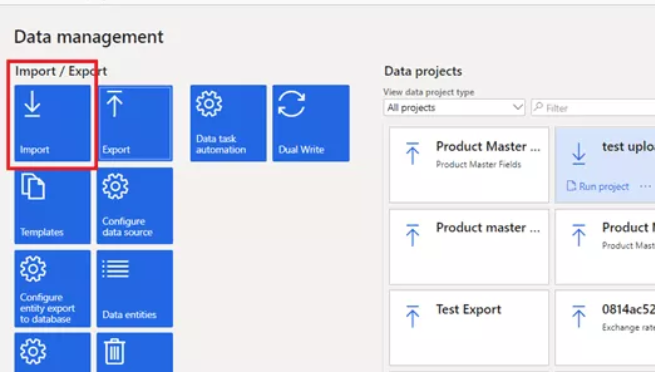Expand the All projects dropdown

point(454,108)
